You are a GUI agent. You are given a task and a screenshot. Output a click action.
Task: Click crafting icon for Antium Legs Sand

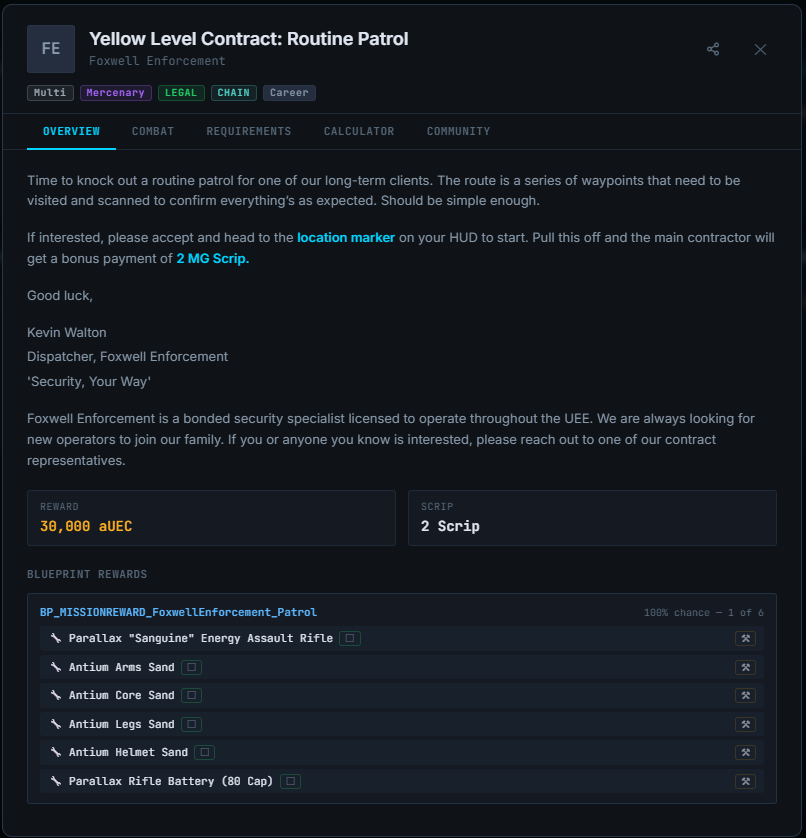click(x=745, y=724)
